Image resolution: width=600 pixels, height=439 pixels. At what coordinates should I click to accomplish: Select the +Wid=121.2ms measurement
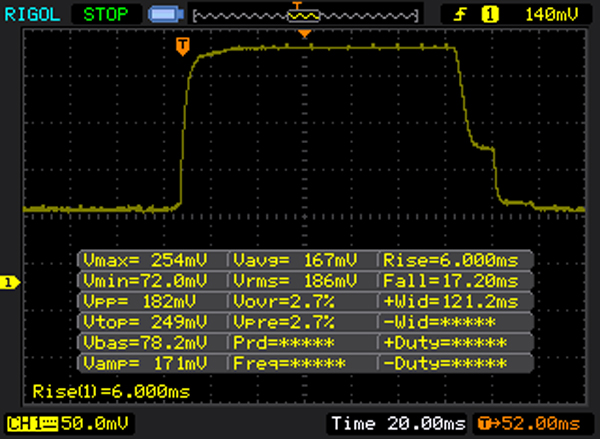pyautogui.click(x=451, y=302)
